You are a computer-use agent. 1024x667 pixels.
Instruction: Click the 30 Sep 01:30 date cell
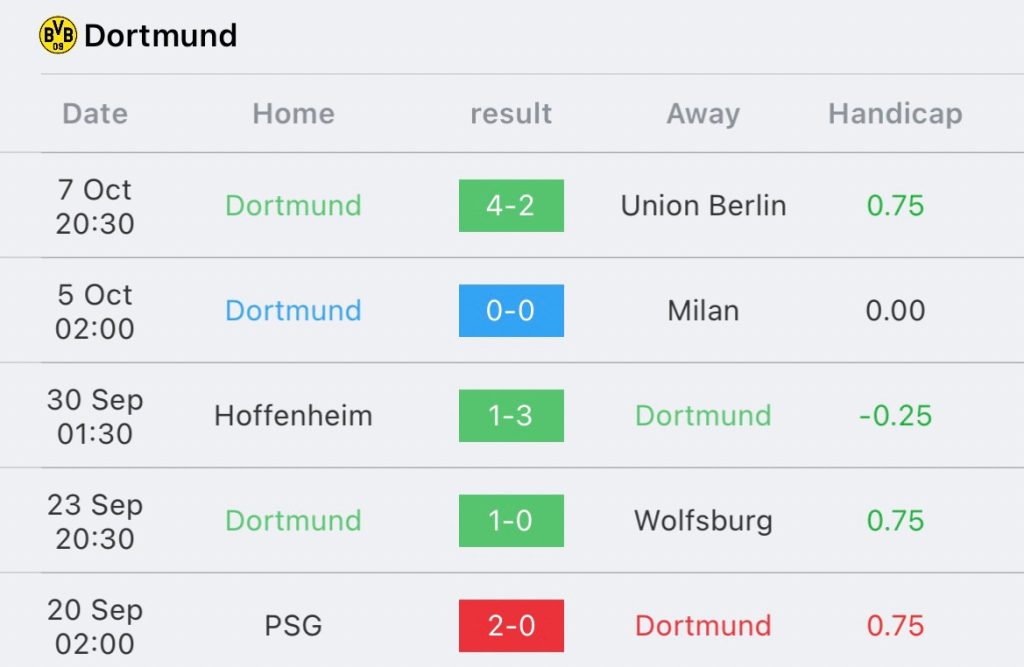(x=95, y=417)
